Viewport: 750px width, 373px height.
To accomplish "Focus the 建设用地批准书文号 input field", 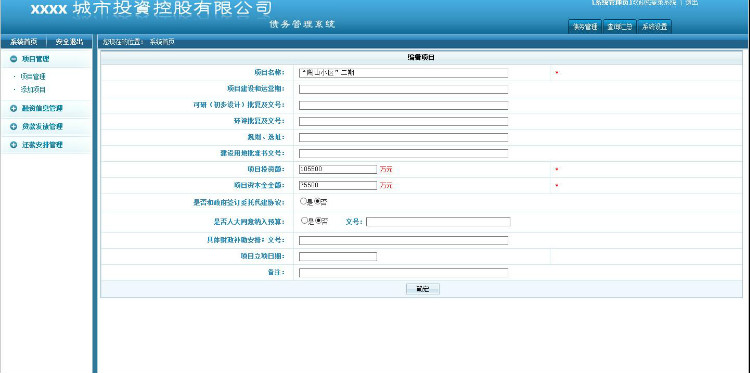I will [x=403, y=154].
